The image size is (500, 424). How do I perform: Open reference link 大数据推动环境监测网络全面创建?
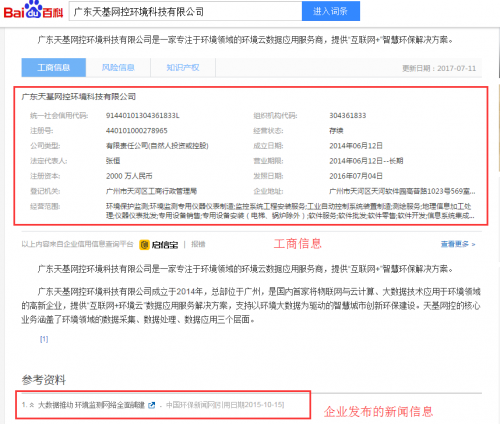pyautogui.click(x=91, y=405)
